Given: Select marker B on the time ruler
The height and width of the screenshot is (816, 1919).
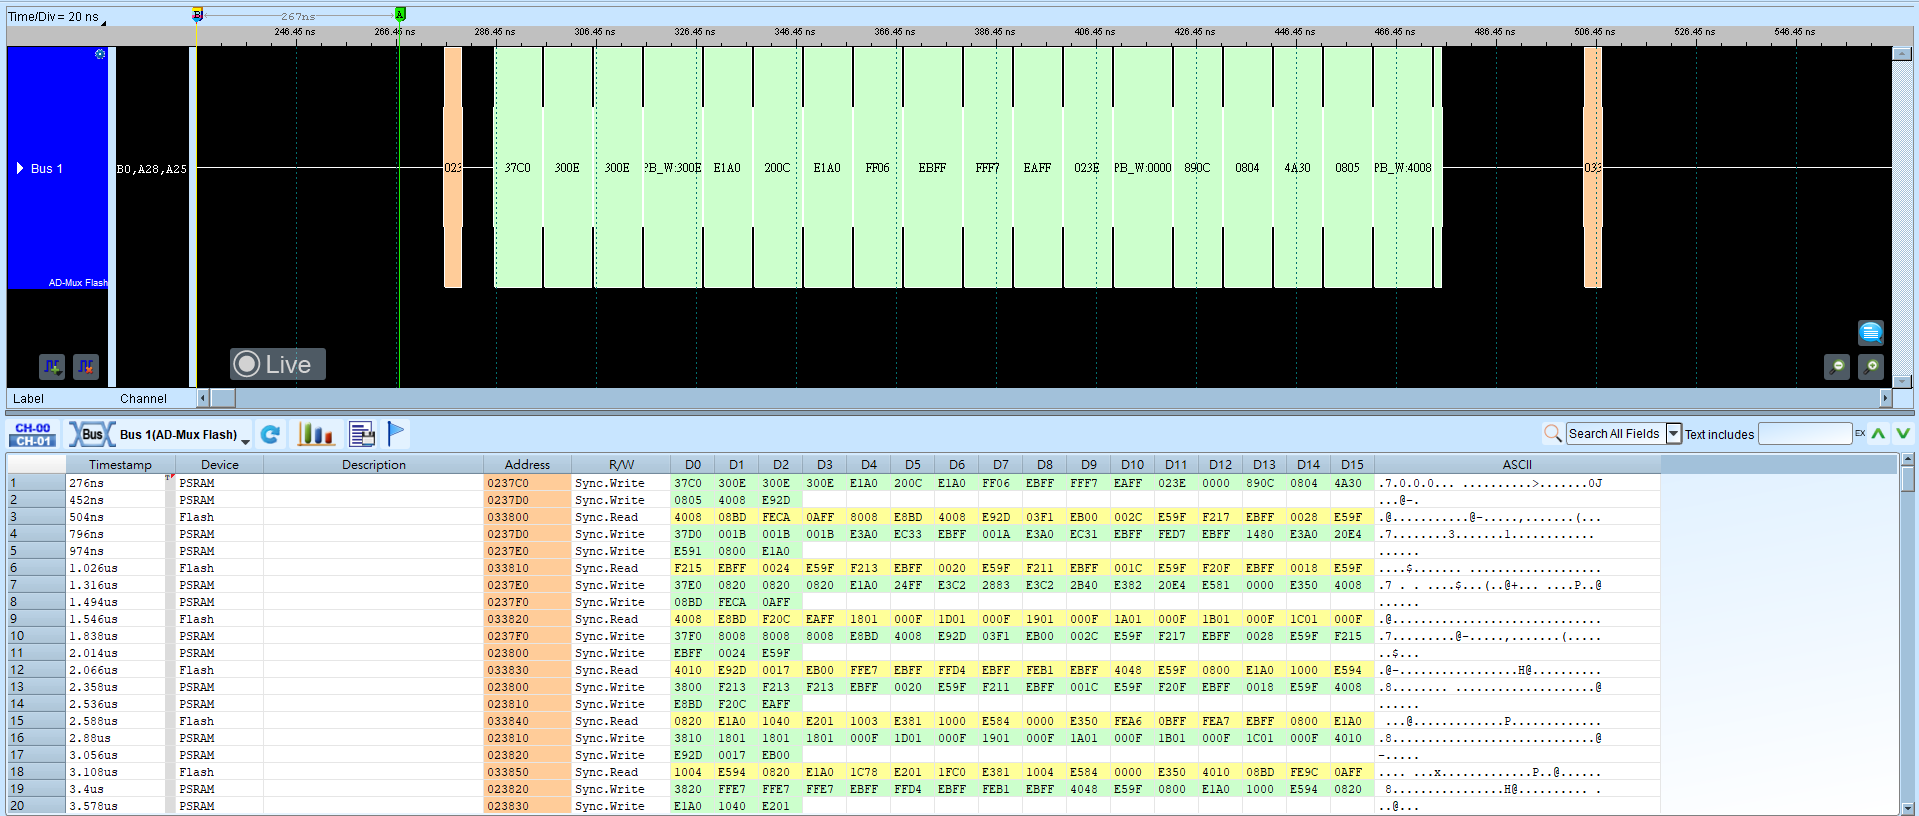Looking at the screenshot, I should tap(197, 14).
